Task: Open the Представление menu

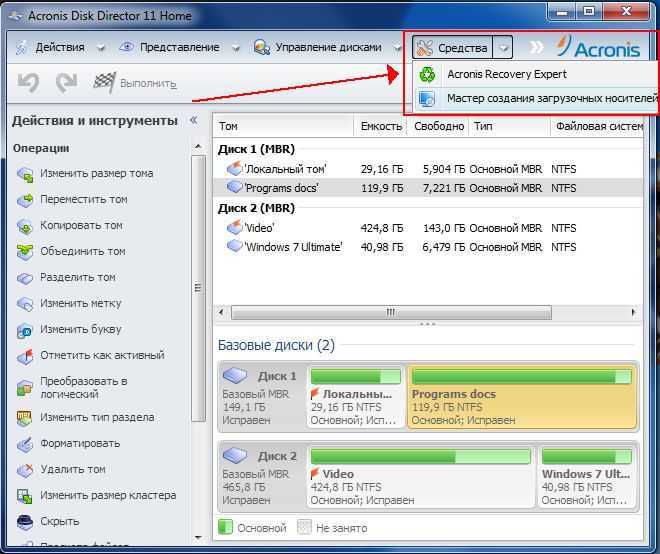Action: coord(180,48)
